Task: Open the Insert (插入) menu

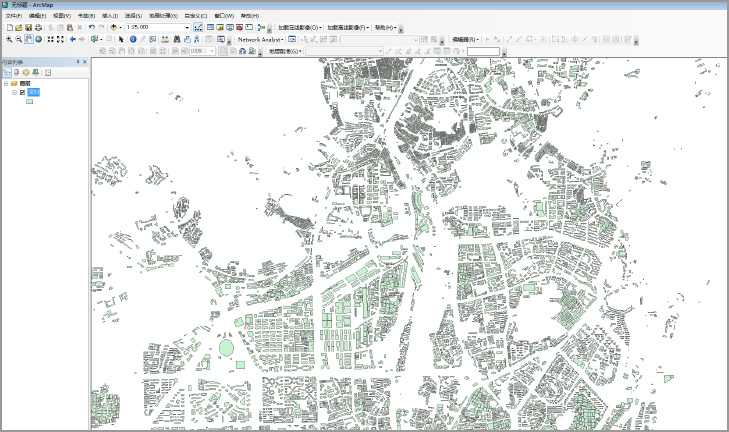Action: click(110, 15)
